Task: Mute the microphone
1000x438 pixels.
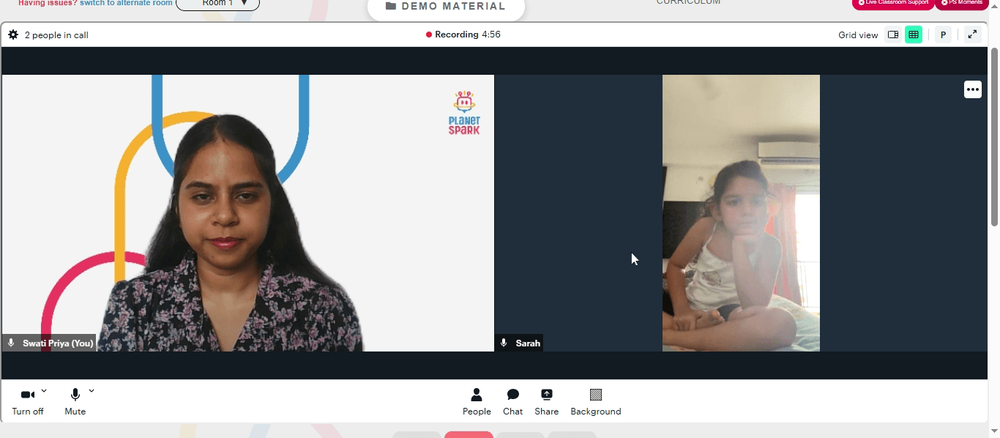Action: click(75, 402)
